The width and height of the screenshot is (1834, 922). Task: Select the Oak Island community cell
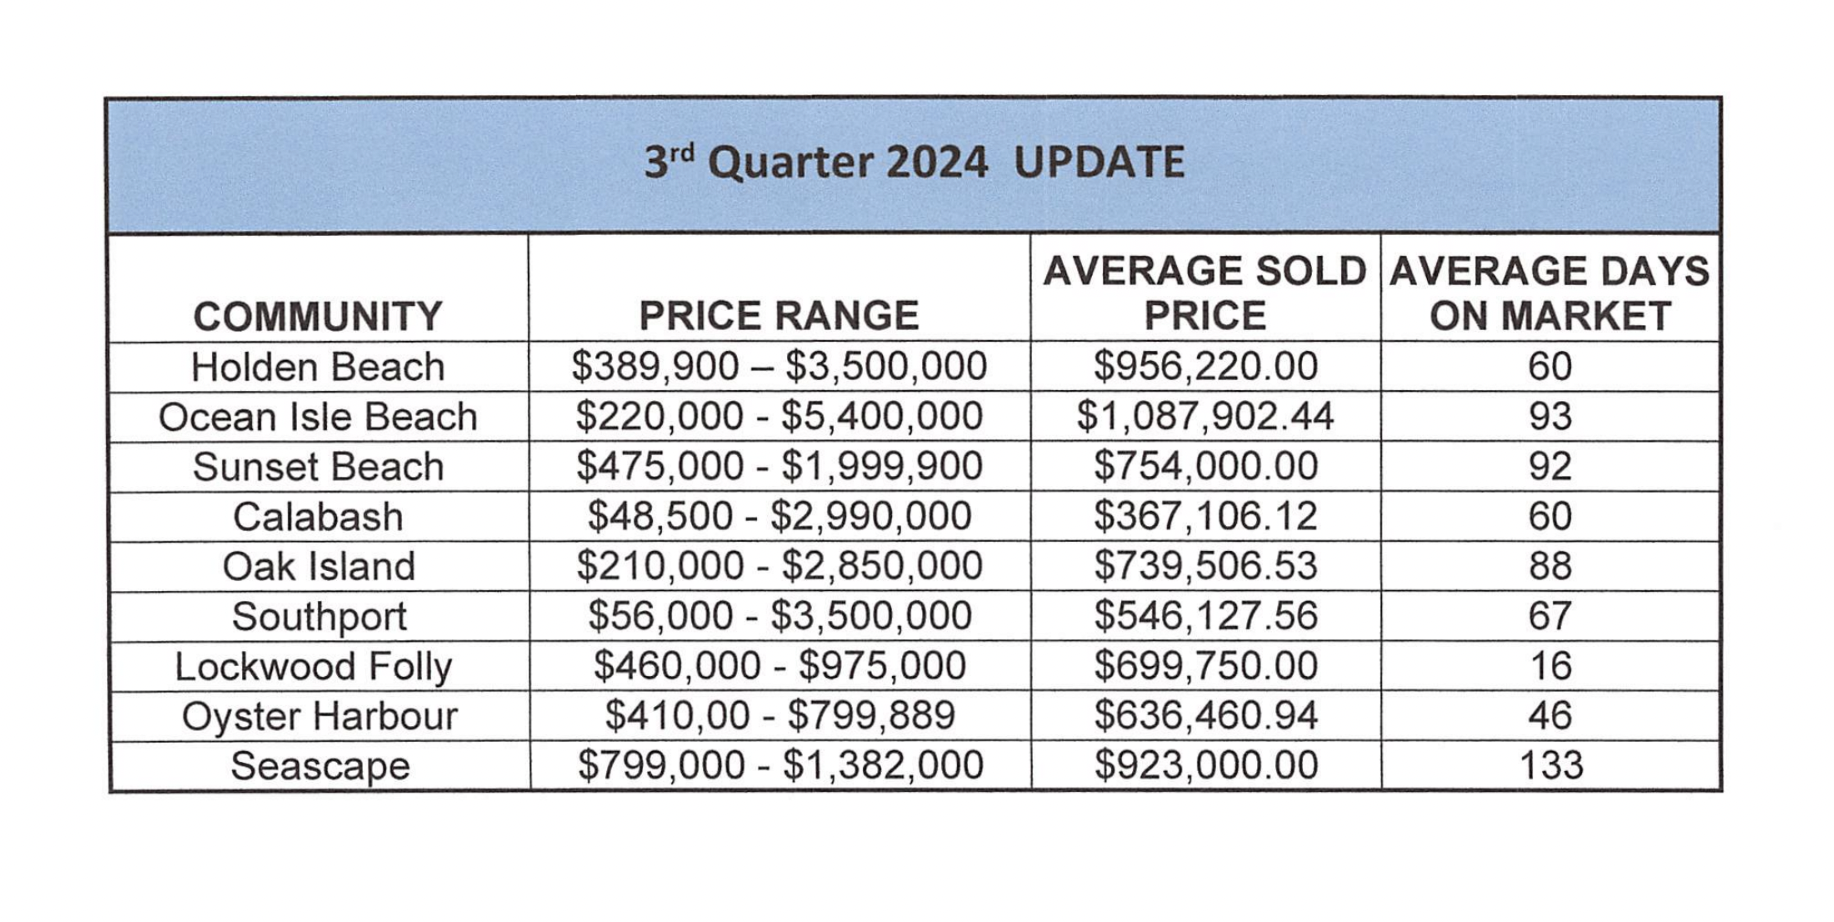pos(318,566)
